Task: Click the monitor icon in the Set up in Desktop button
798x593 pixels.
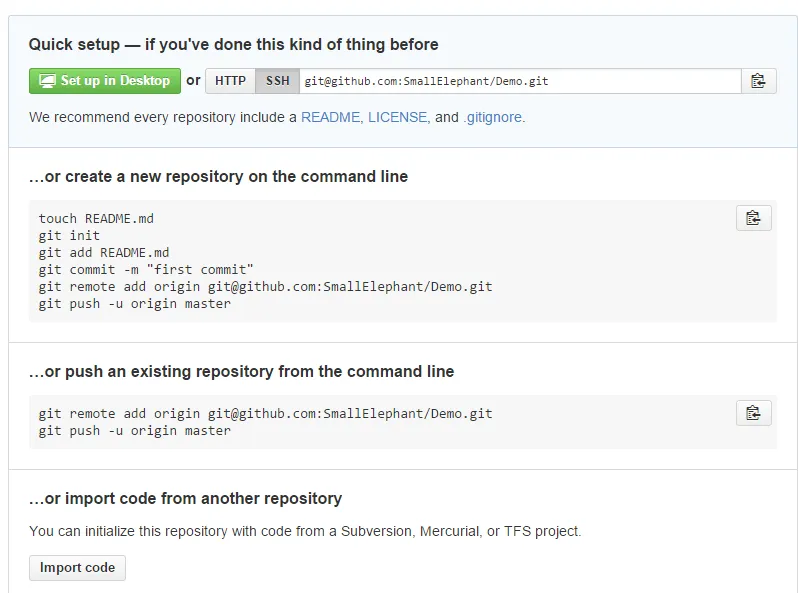Action: pos(47,81)
